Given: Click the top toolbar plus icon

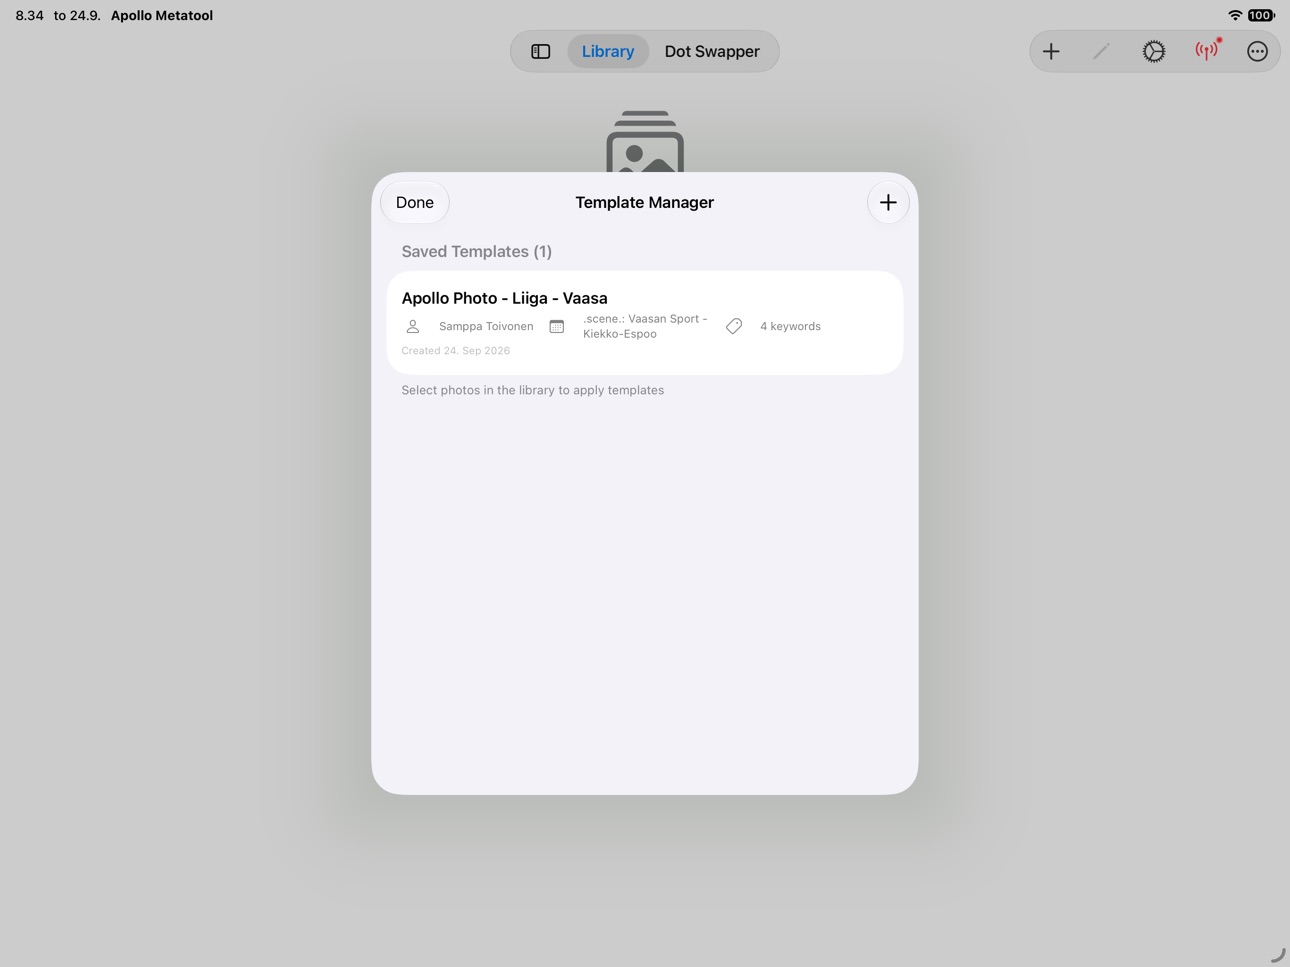Looking at the screenshot, I should [1051, 51].
